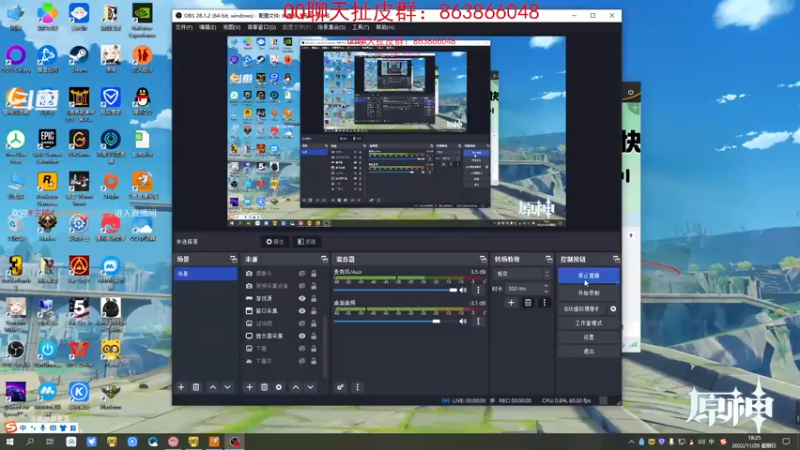Delete the selected scene with trash icon
Image resolution: width=800 pixels, height=450 pixels.
pos(196,387)
